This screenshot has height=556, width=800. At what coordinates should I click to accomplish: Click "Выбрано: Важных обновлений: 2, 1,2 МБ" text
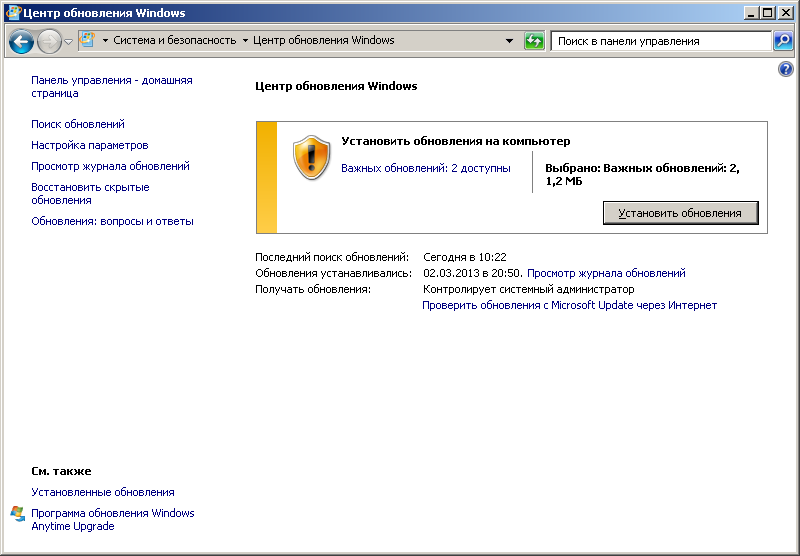click(642, 174)
